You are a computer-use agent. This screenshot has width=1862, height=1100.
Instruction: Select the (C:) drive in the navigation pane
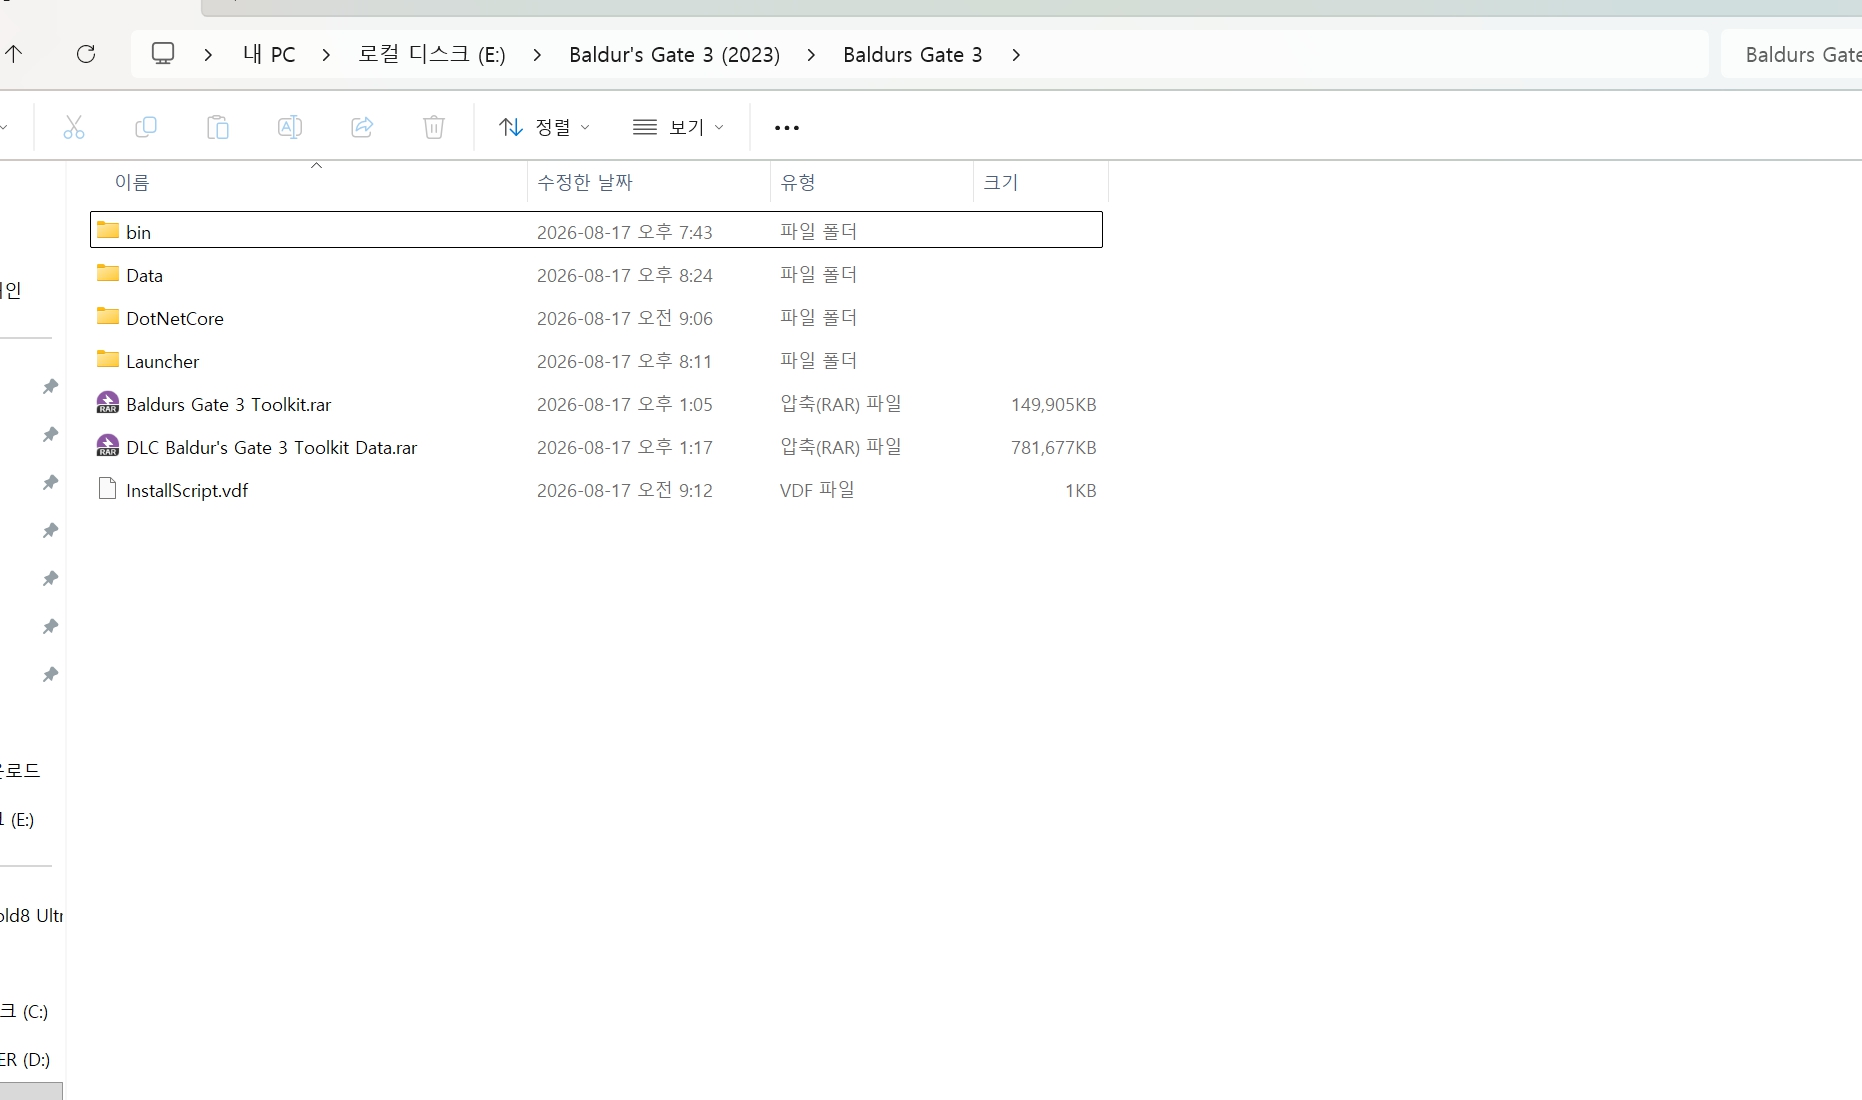pyautogui.click(x=24, y=1011)
